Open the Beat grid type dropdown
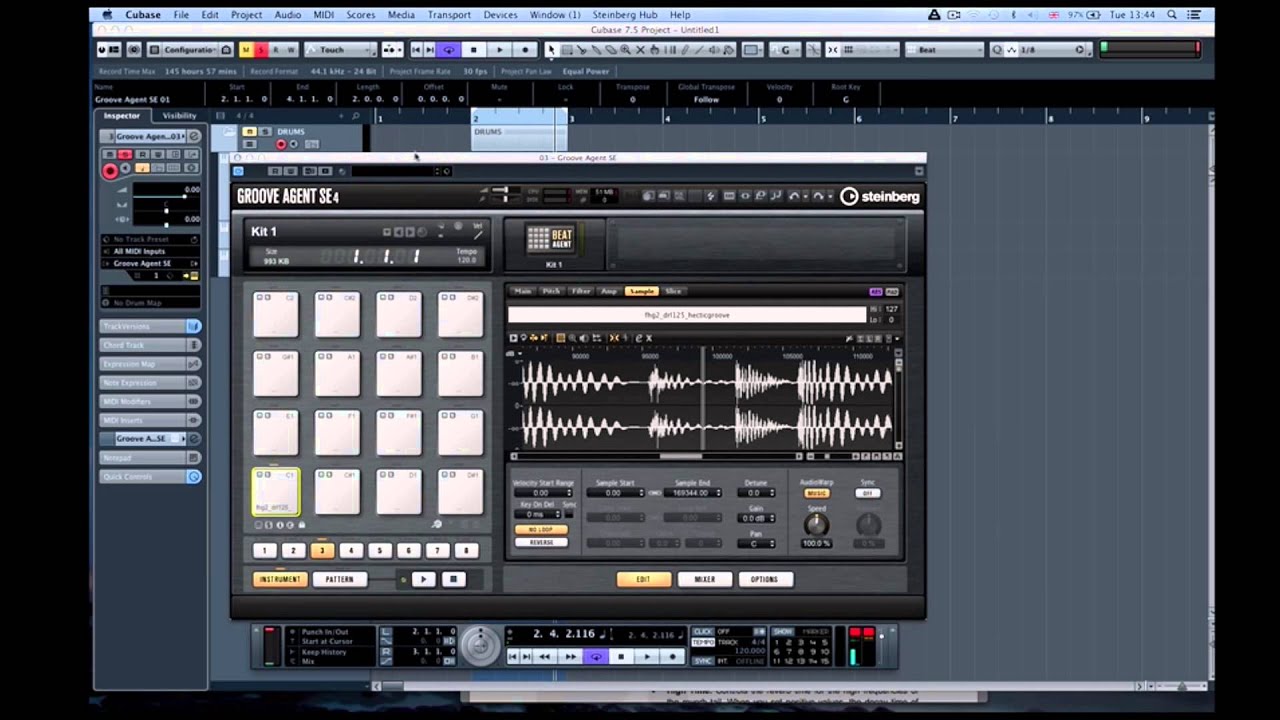 945,50
